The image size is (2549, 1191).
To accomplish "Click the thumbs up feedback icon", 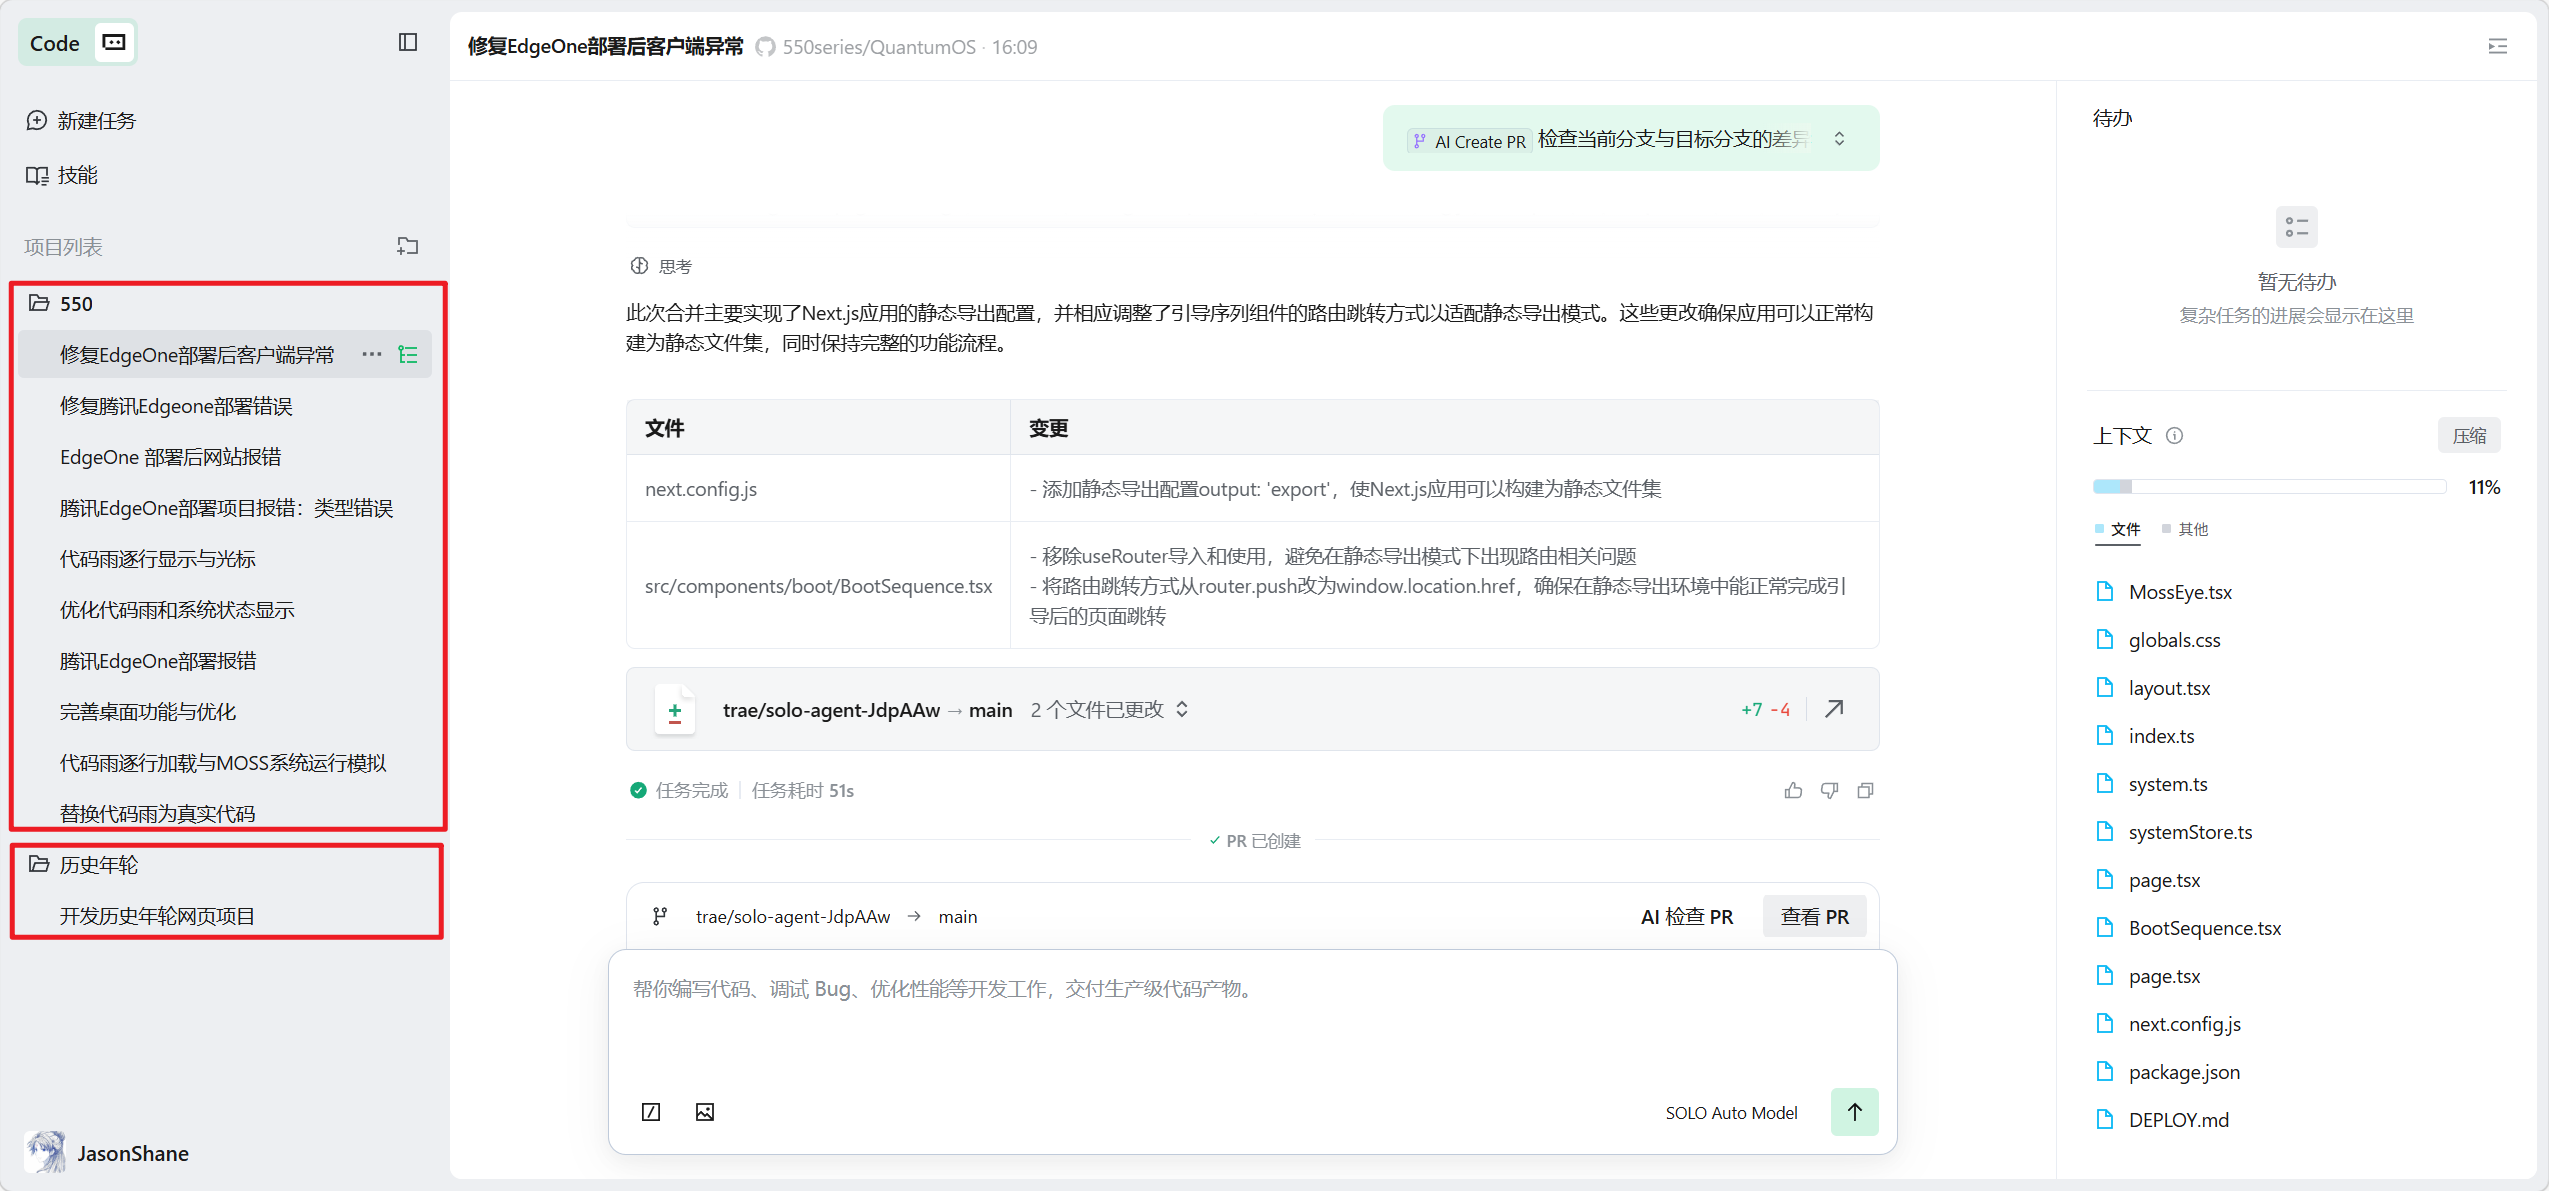I will (1793, 791).
